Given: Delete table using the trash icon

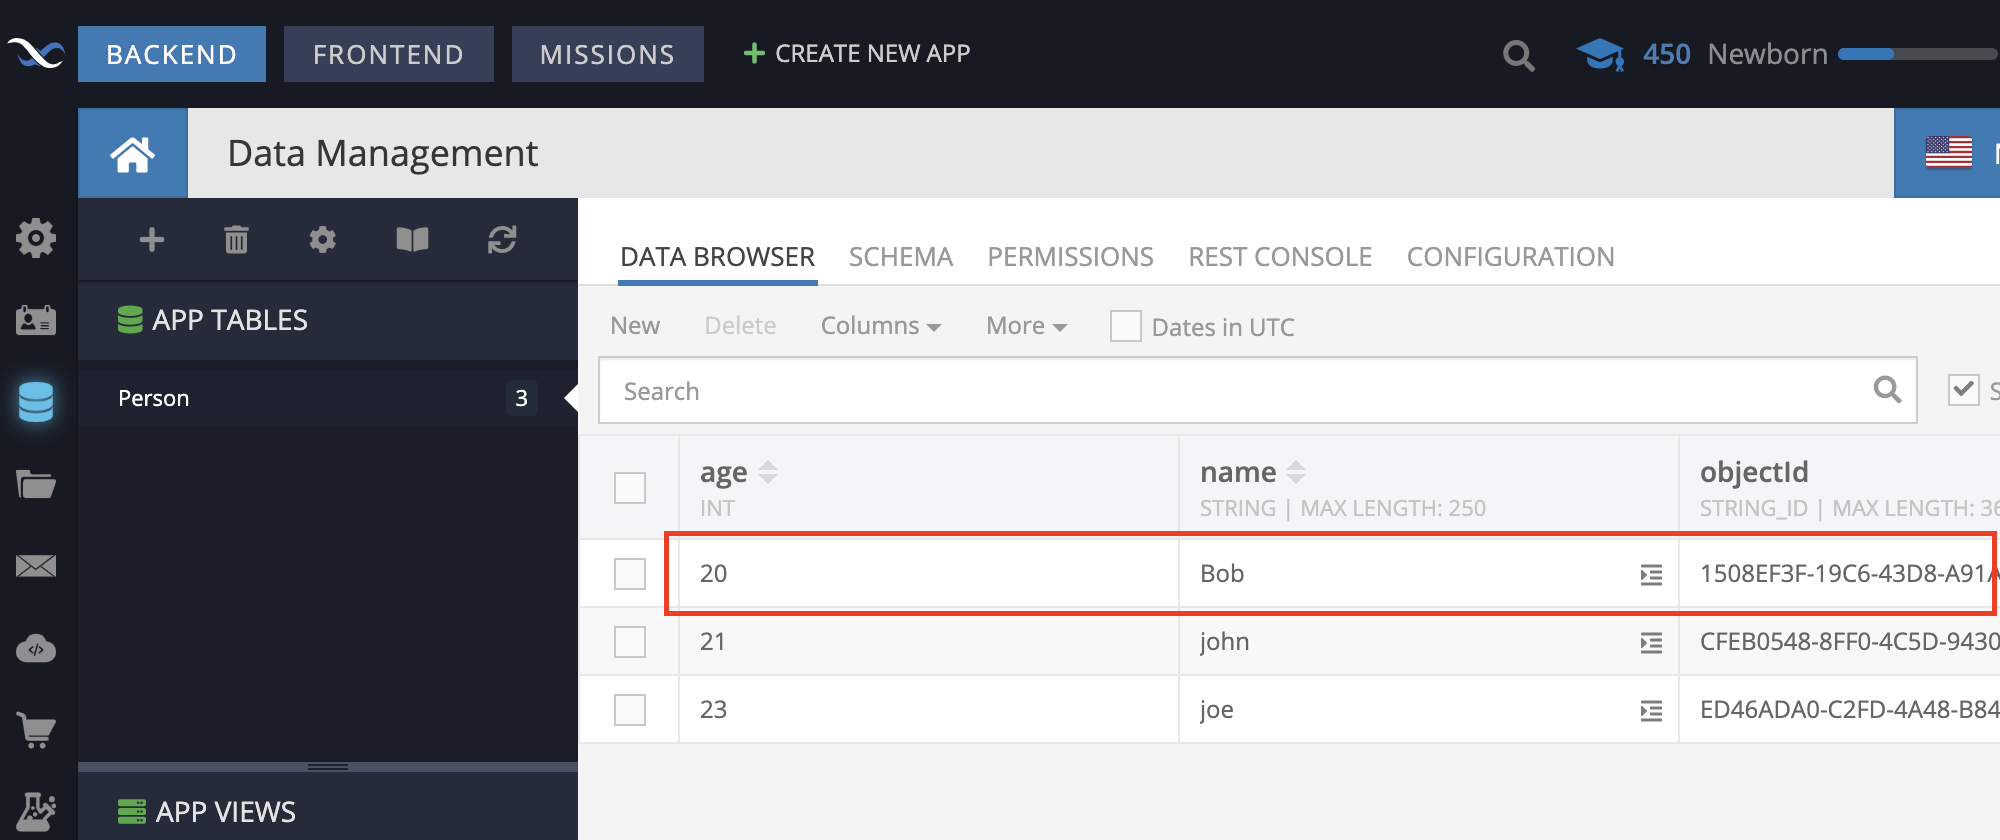Looking at the screenshot, I should (236, 240).
